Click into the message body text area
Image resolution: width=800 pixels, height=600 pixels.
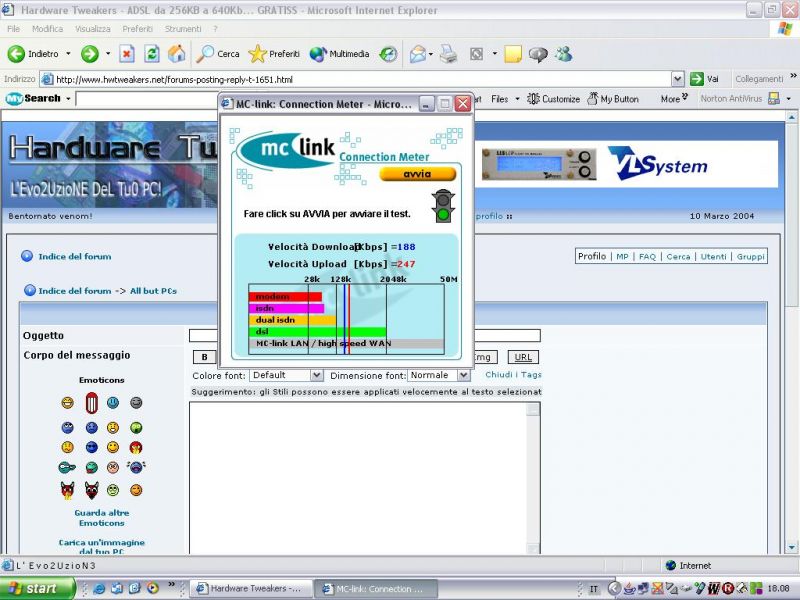[x=359, y=478]
